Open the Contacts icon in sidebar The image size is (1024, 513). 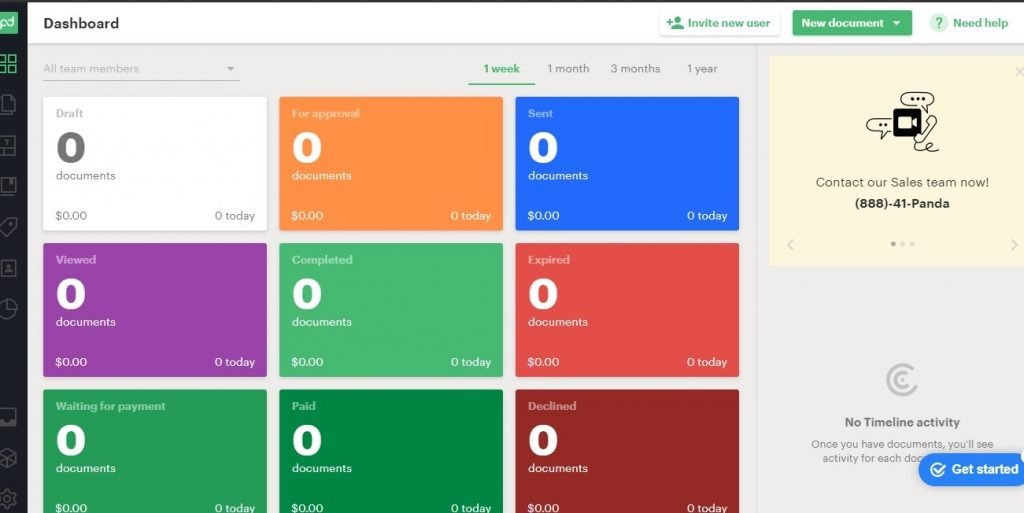pyautogui.click(x=9, y=268)
